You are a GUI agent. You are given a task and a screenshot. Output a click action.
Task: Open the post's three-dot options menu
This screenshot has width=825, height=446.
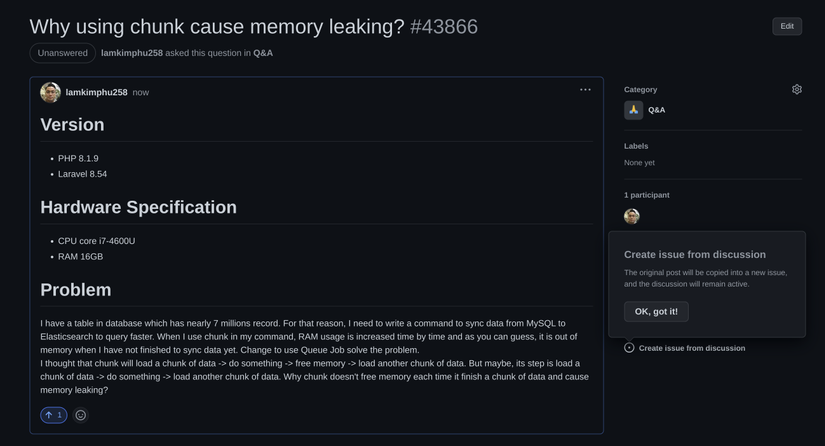tap(585, 90)
